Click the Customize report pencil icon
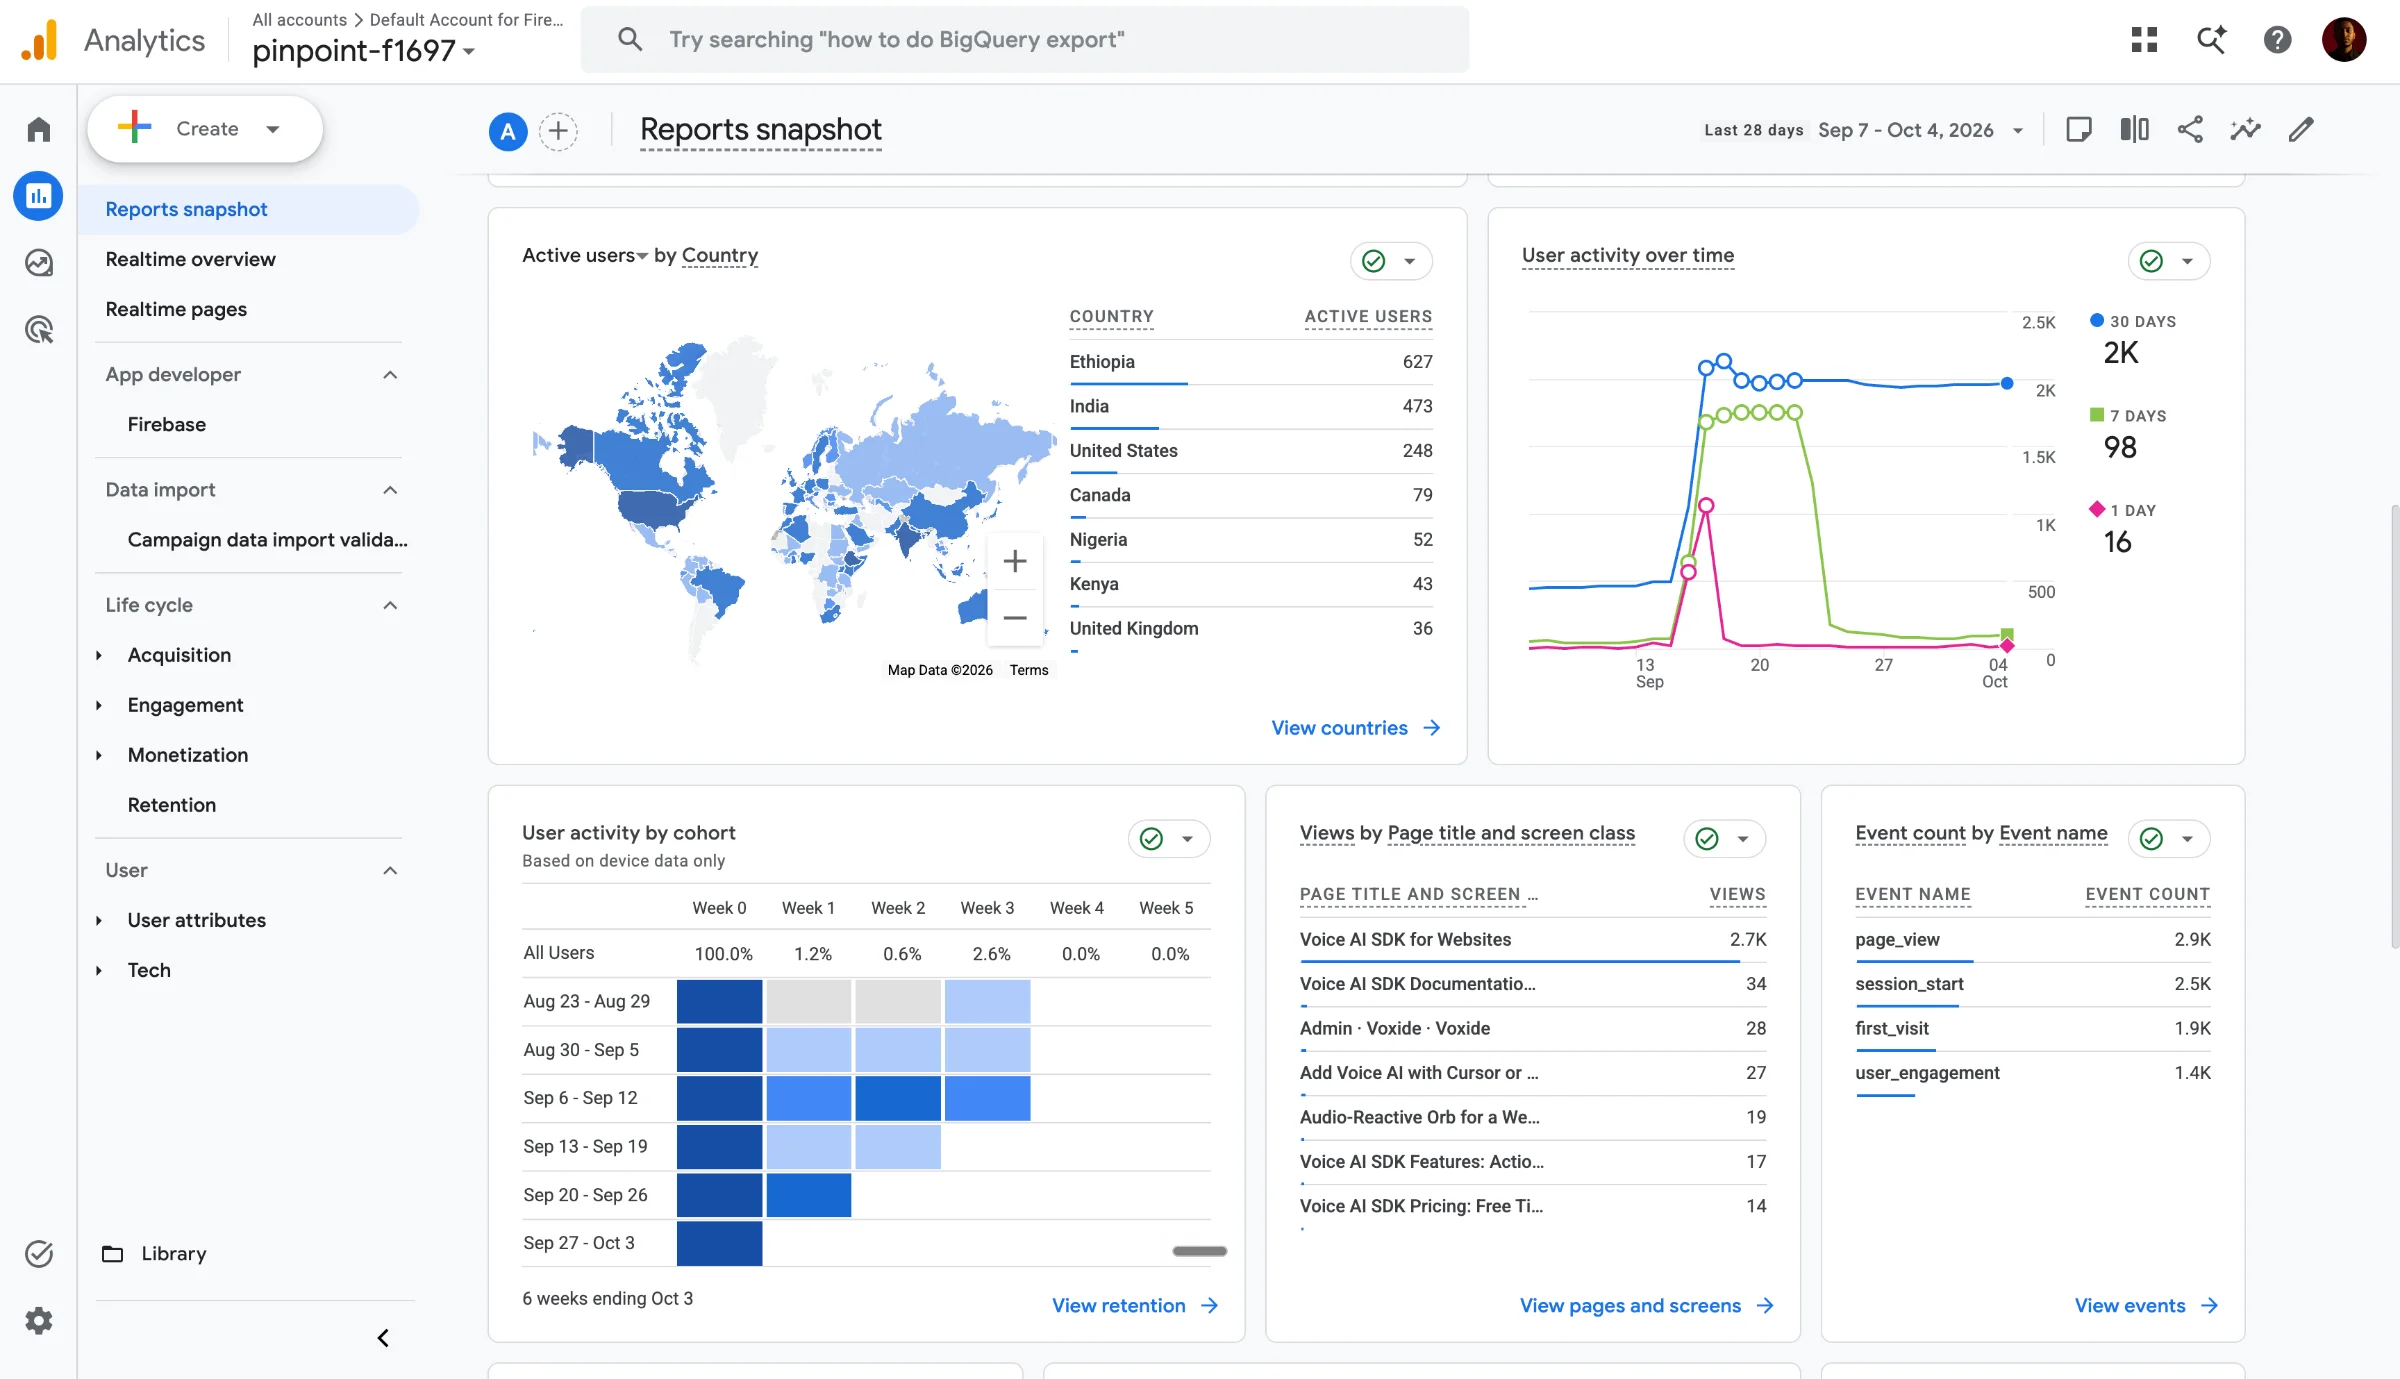 (x=2301, y=130)
